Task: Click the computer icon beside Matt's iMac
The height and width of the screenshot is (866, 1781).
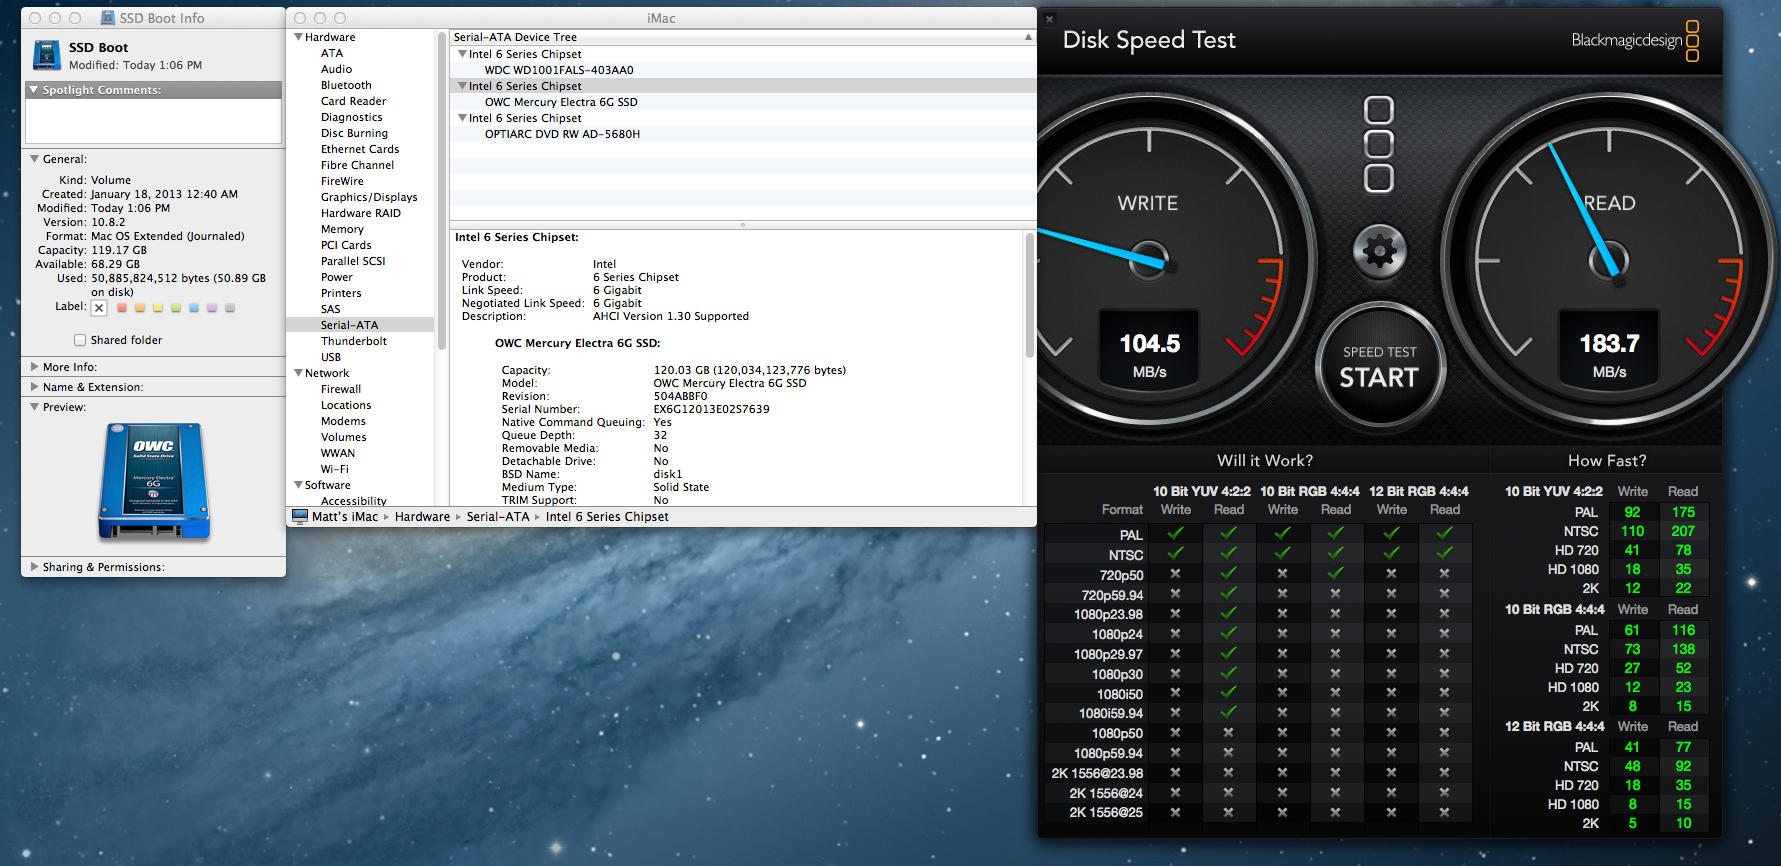Action: tap(300, 517)
